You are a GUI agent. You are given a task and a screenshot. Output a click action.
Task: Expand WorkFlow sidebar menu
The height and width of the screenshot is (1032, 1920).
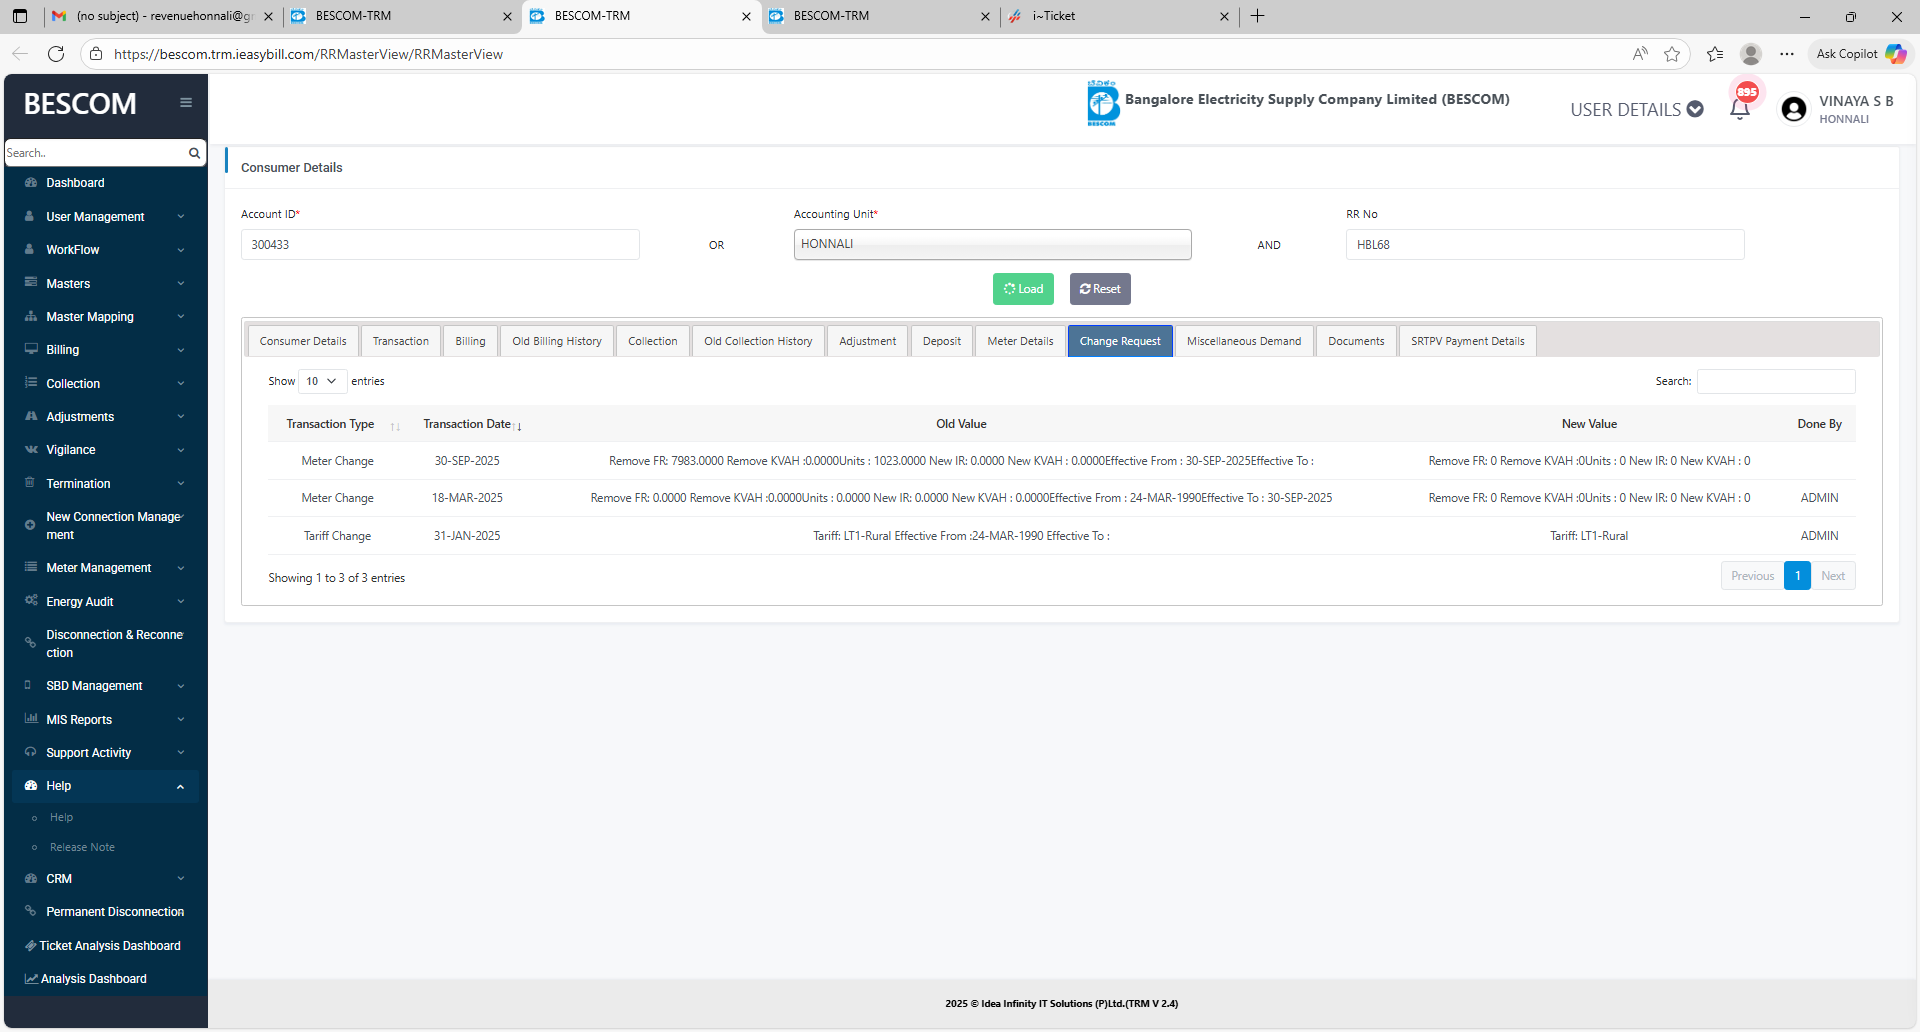(x=104, y=250)
